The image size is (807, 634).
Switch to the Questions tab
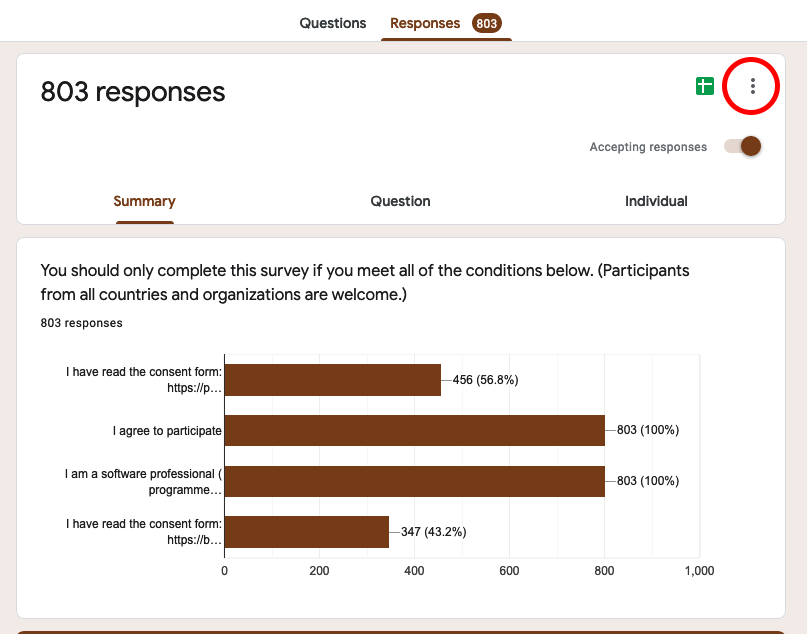click(332, 23)
